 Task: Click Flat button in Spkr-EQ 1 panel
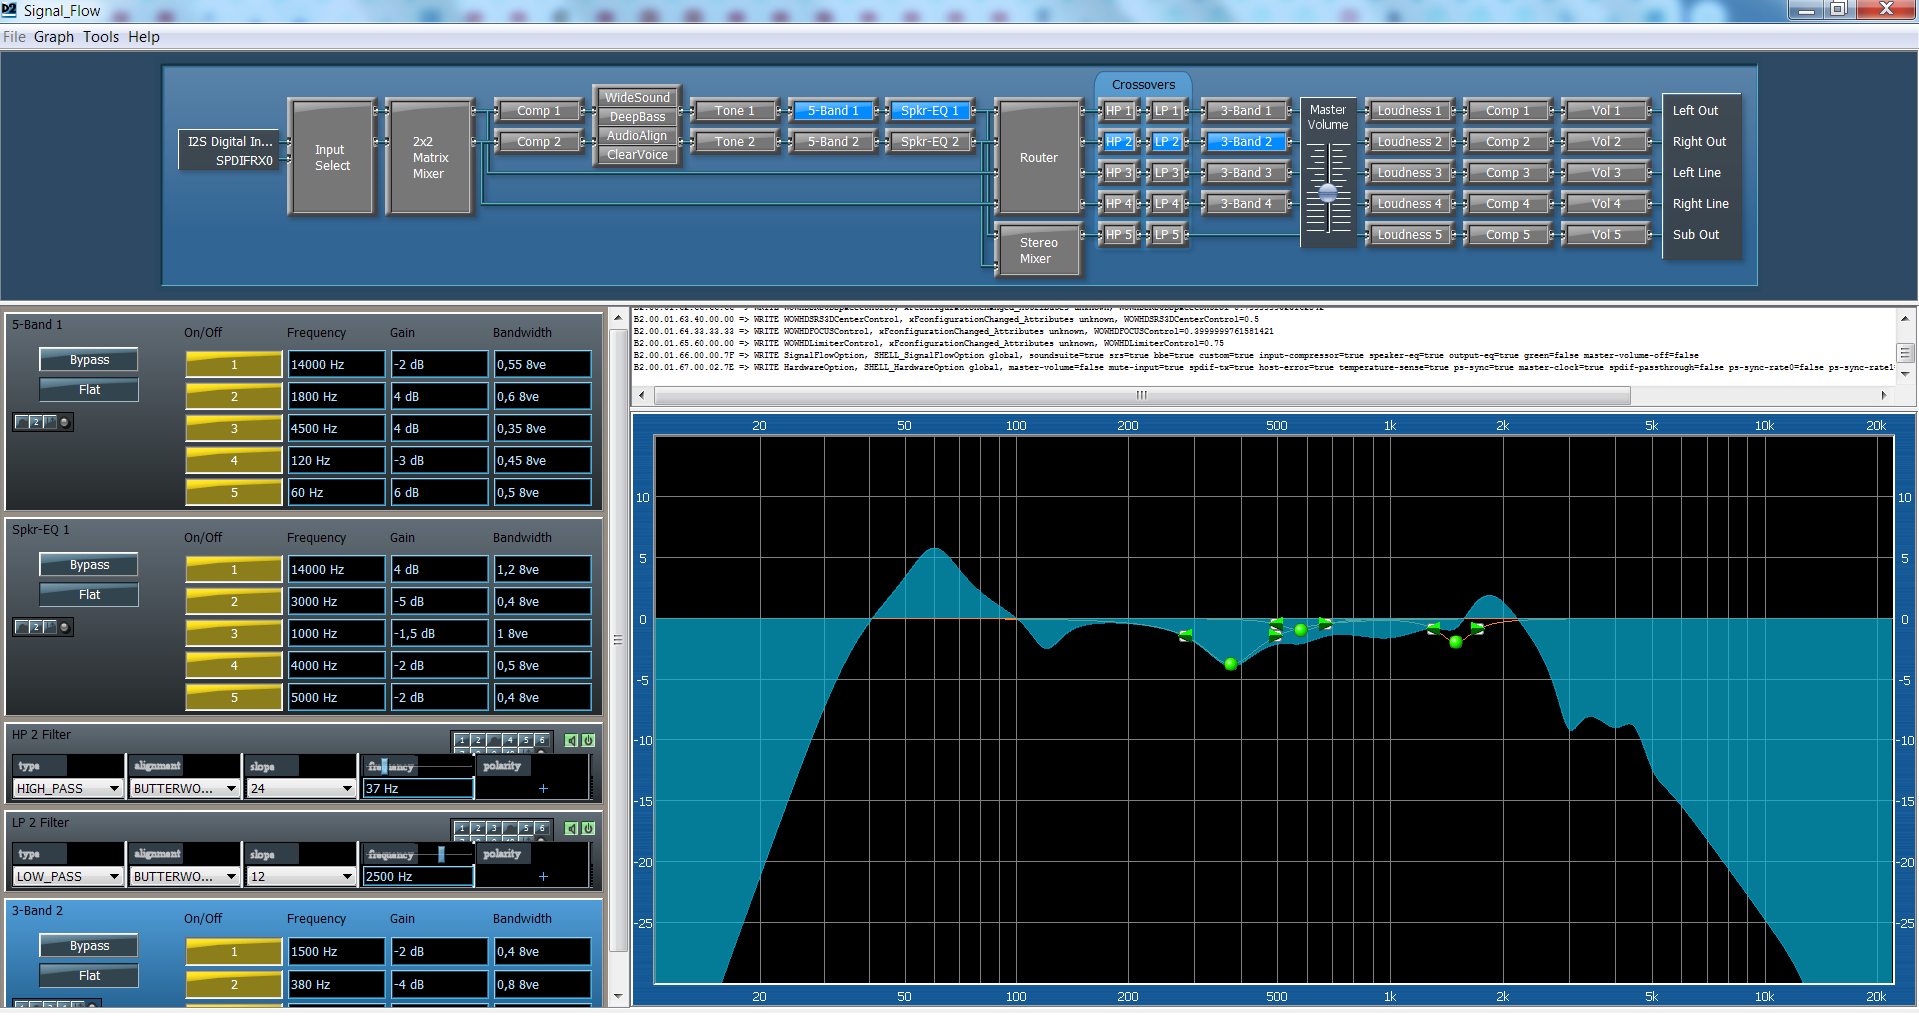coord(89,595)
